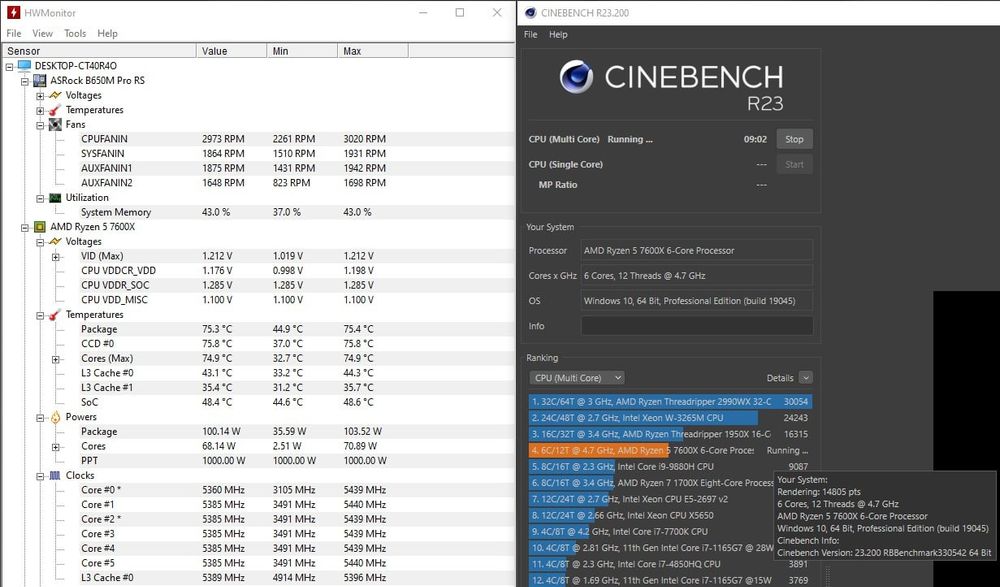Click the Processor field in Your System
The height and width of the screenshot is (587, 1000).
click(696, 250)
